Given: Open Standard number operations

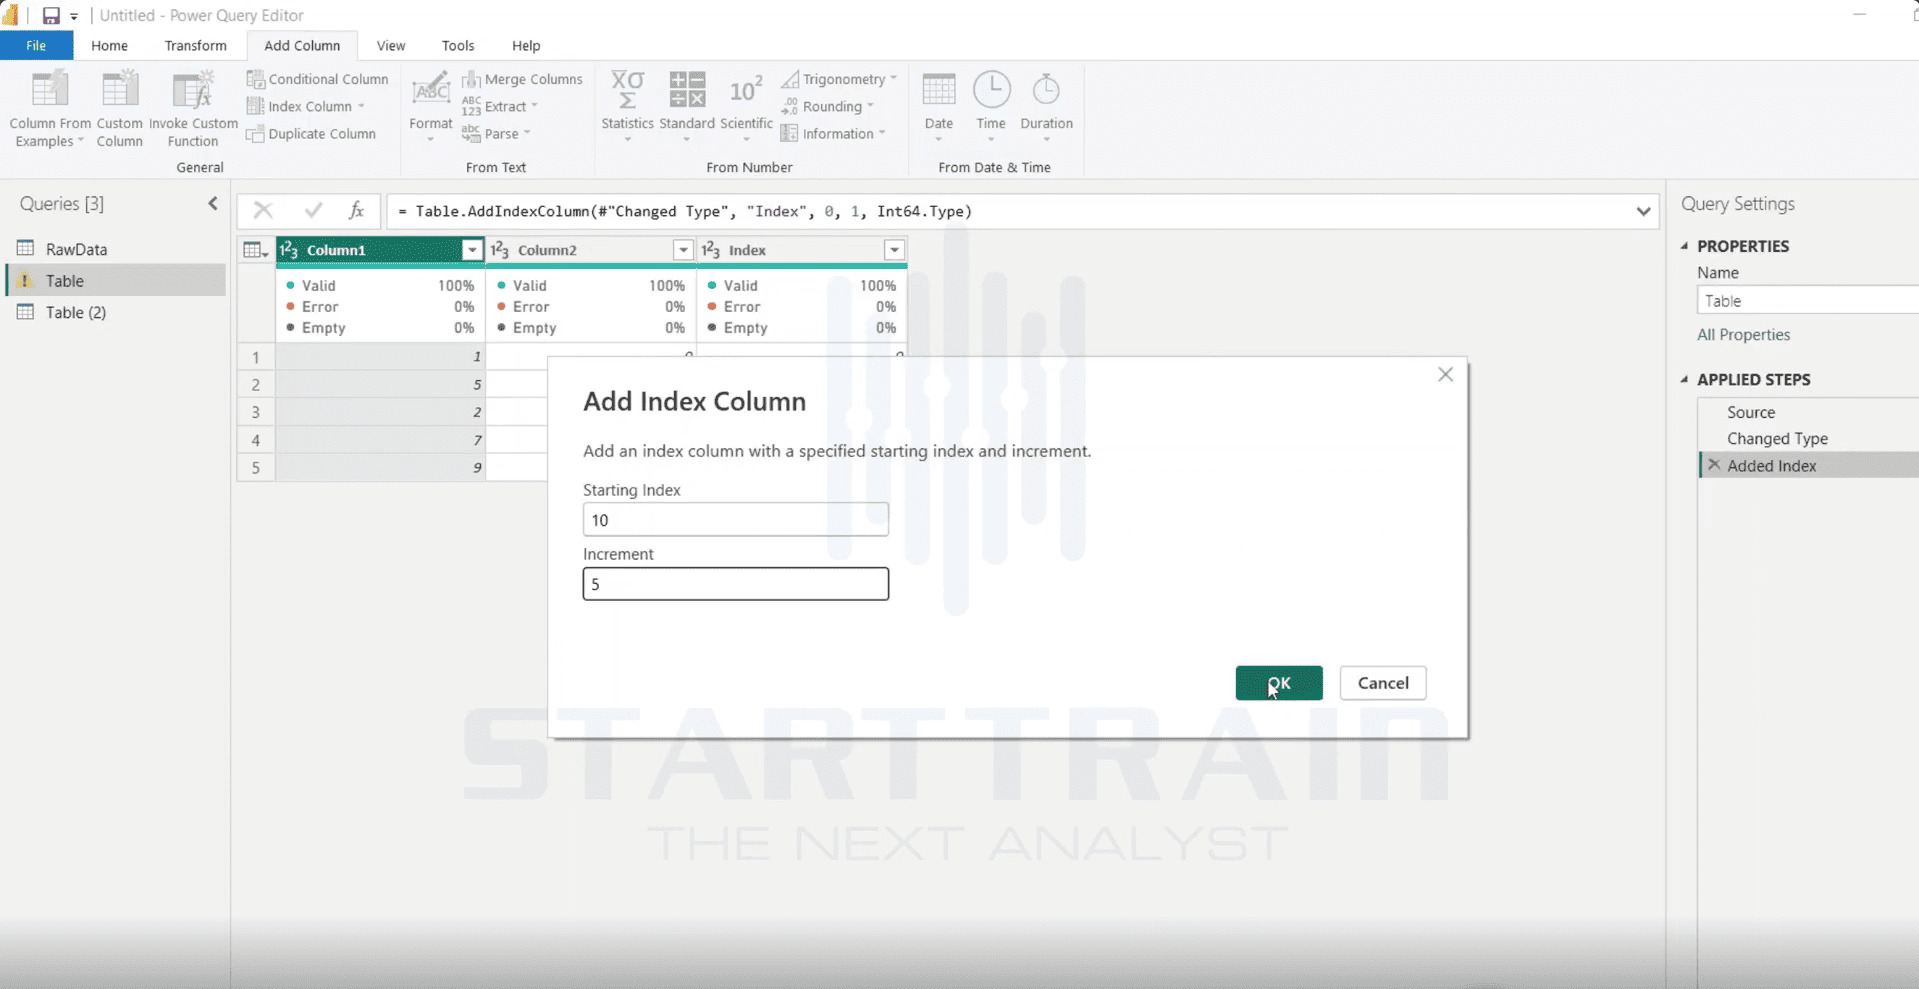Looking at the screenshot, I should pyautogui.click(x=687, y=107).
